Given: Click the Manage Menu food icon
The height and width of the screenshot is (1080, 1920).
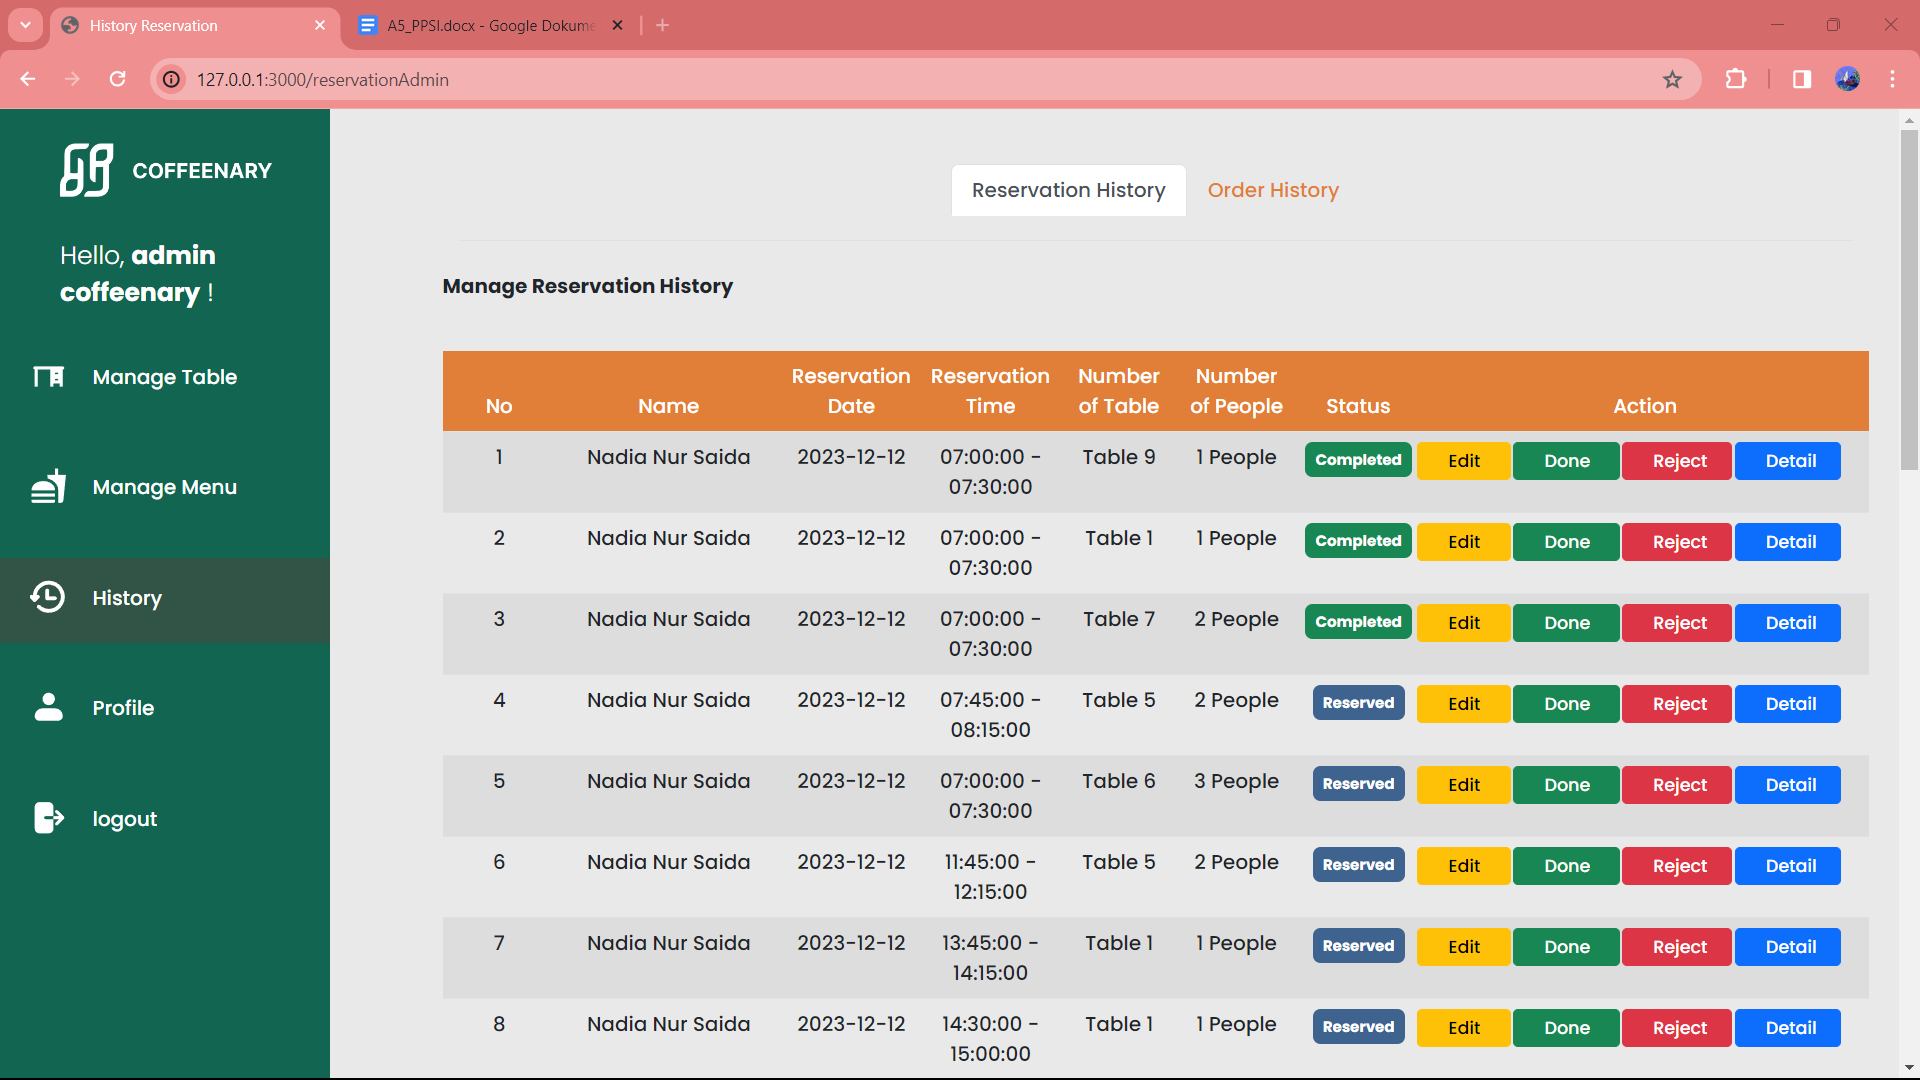Looking at the screenshot, I should click(48, 487).
